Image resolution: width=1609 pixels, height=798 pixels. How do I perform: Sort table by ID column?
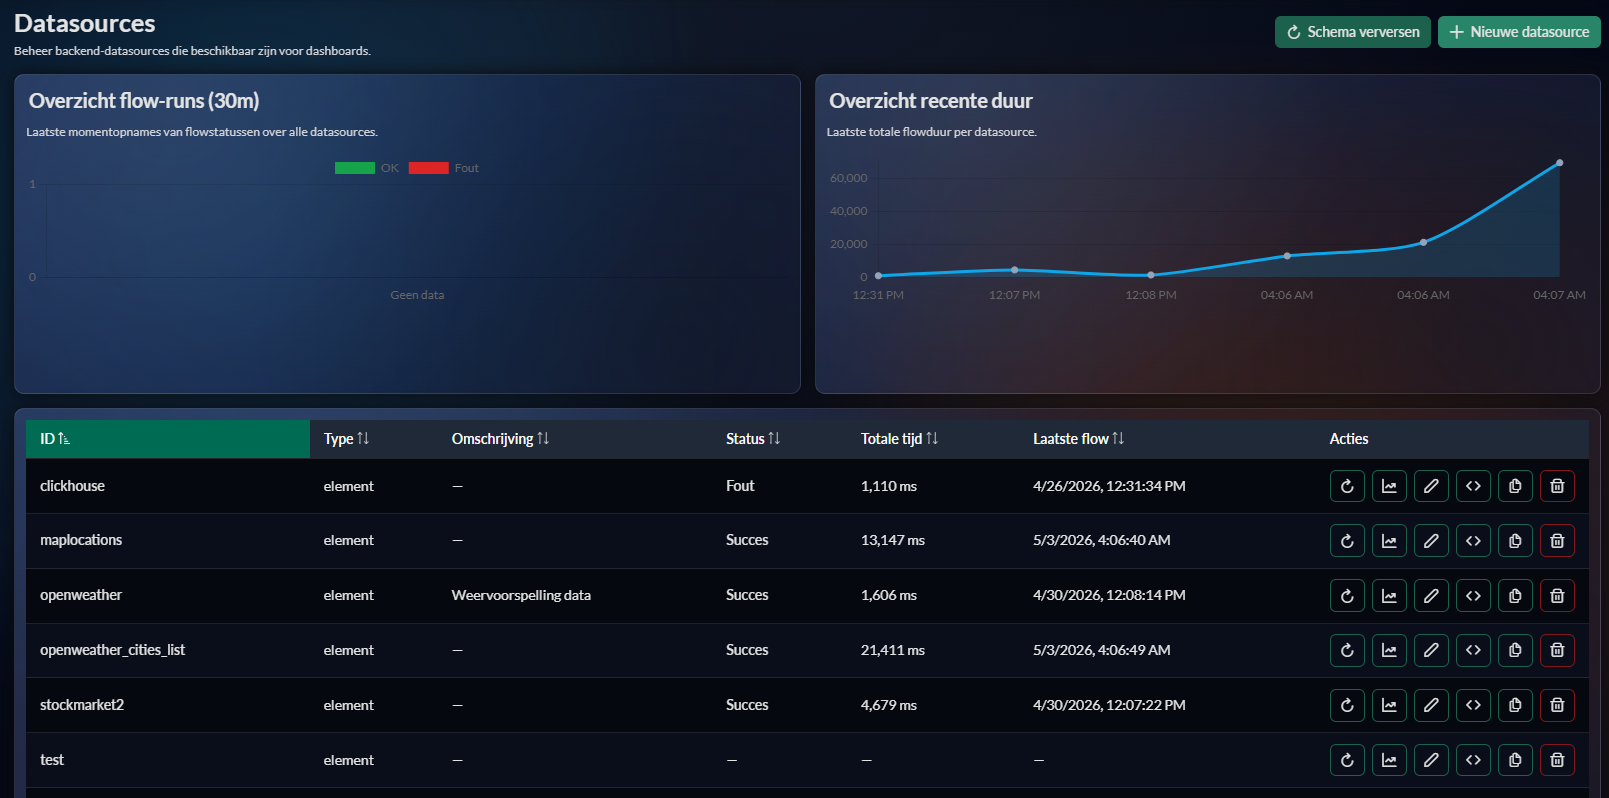point(168,439)
